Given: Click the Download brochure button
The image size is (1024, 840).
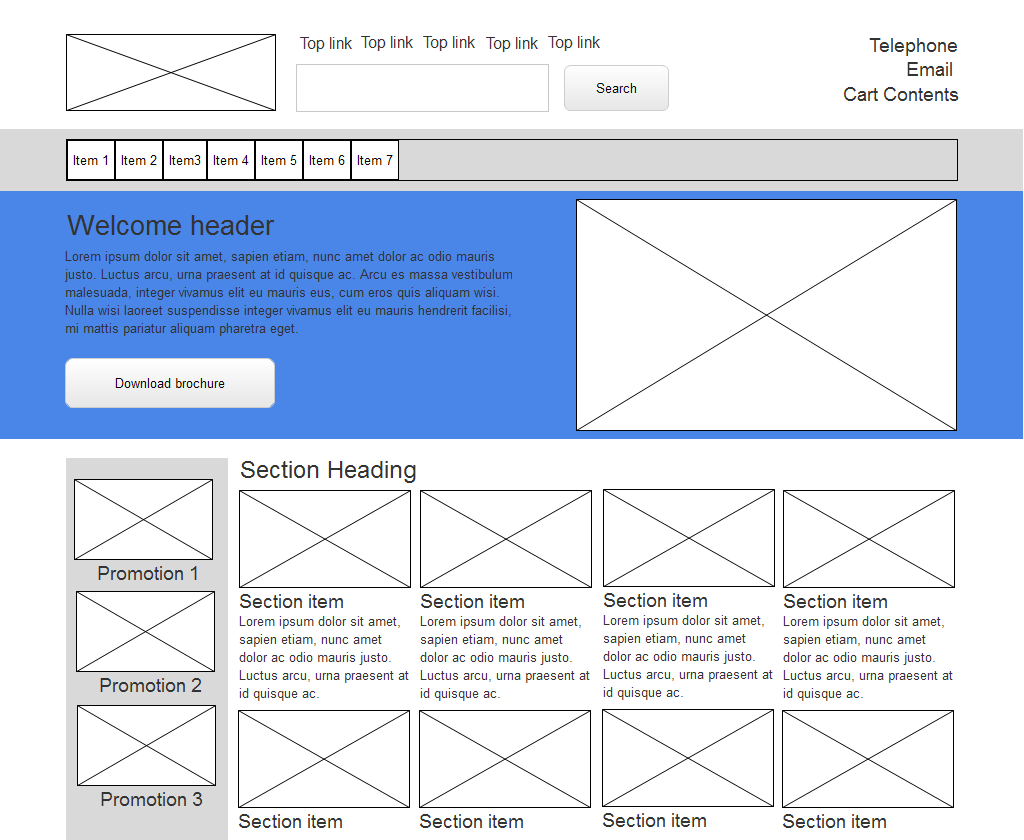Looking at the screenshot, I should tap(170, 383).
